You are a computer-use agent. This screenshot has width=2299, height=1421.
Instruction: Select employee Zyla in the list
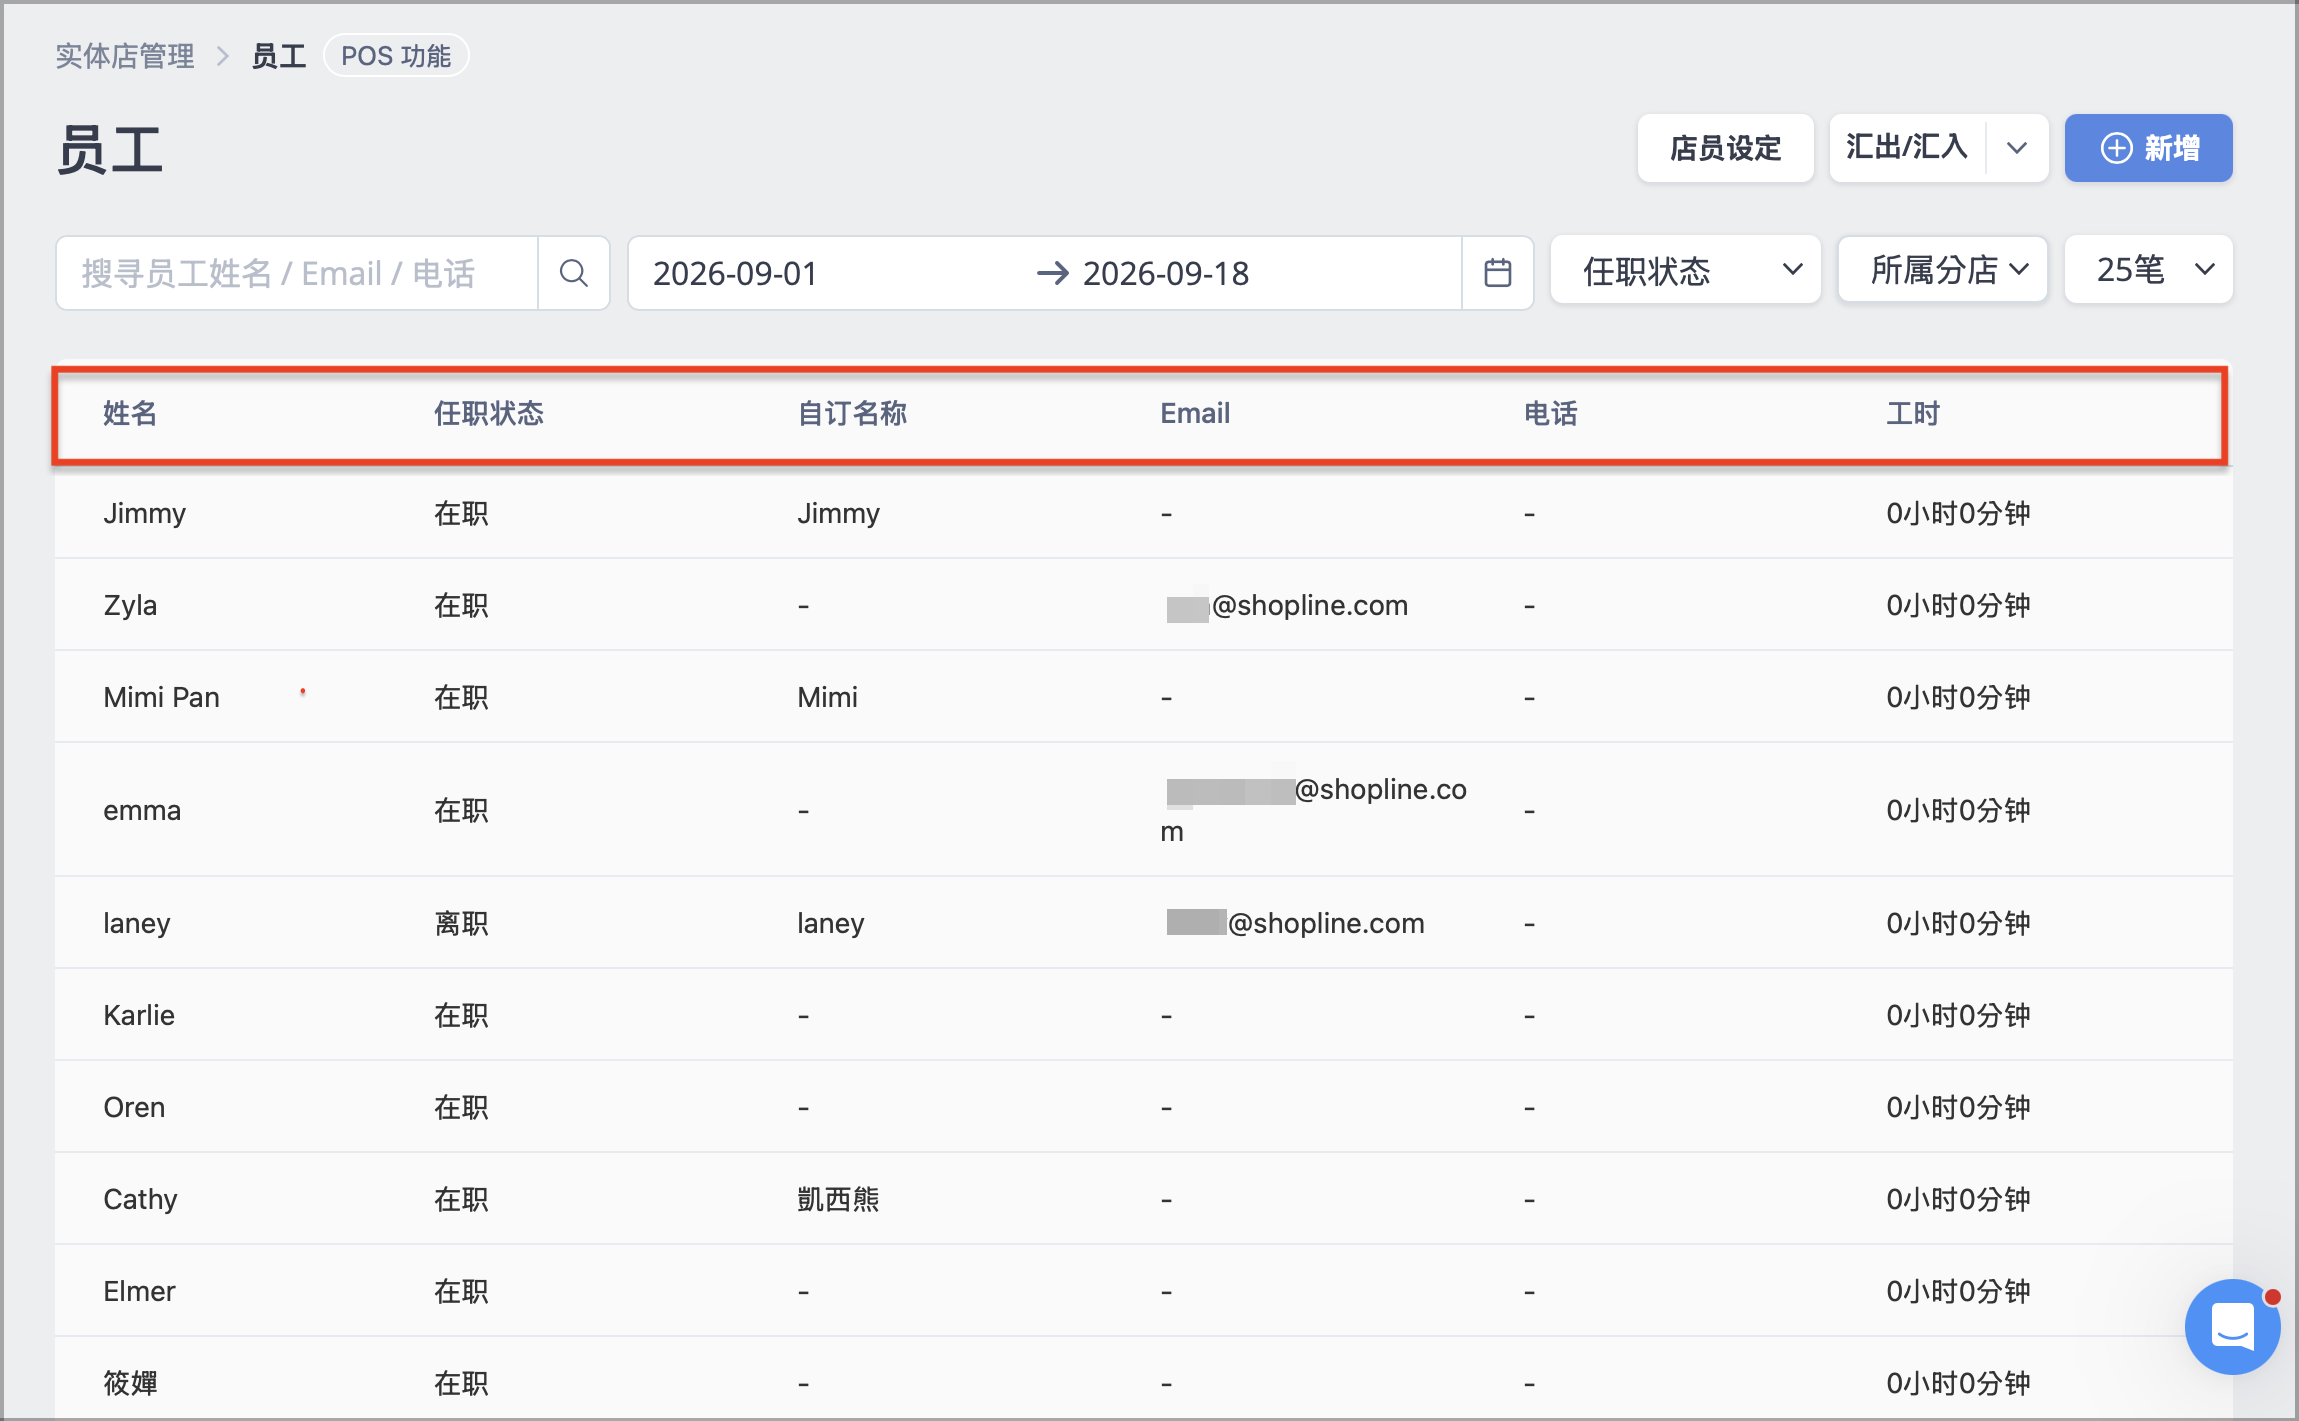tap(130, 605)
